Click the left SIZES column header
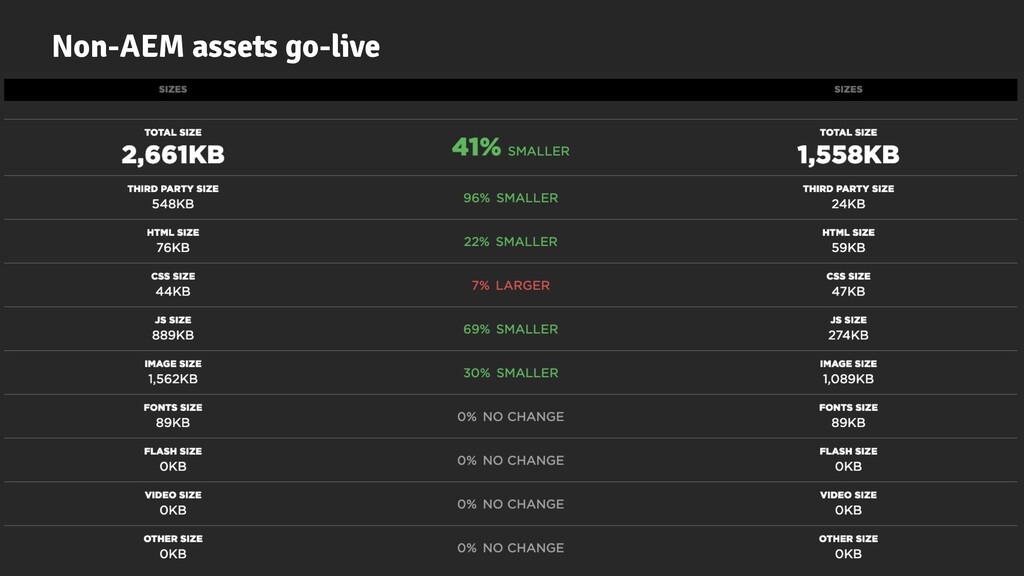 pos(173,89)
